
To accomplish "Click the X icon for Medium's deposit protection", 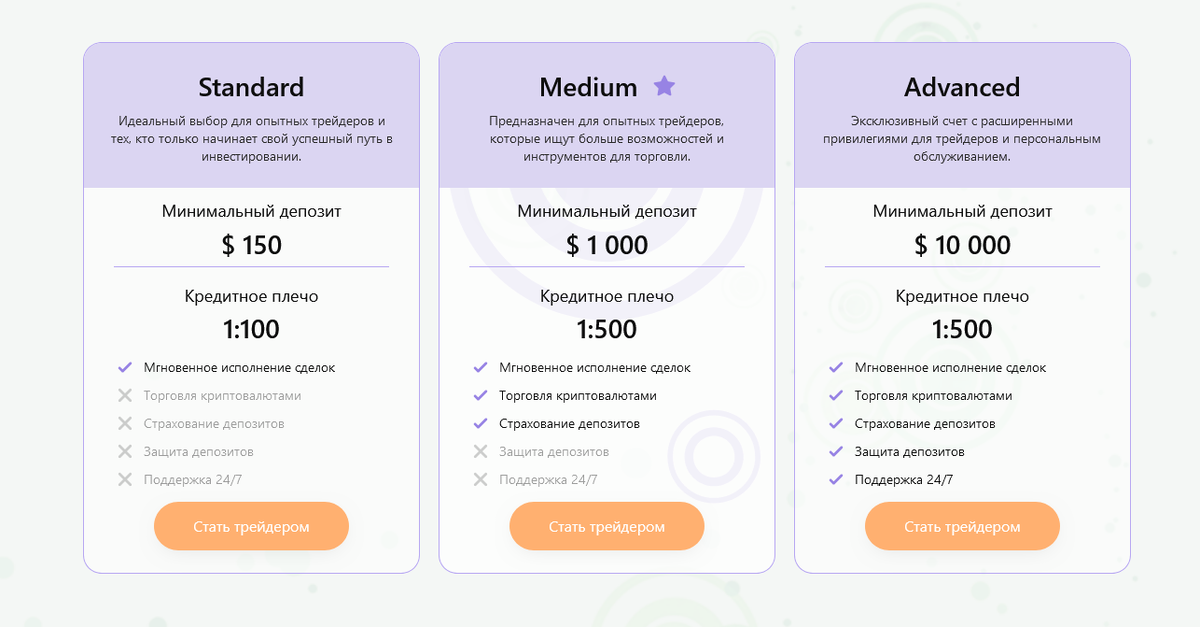I will [481, 451].
